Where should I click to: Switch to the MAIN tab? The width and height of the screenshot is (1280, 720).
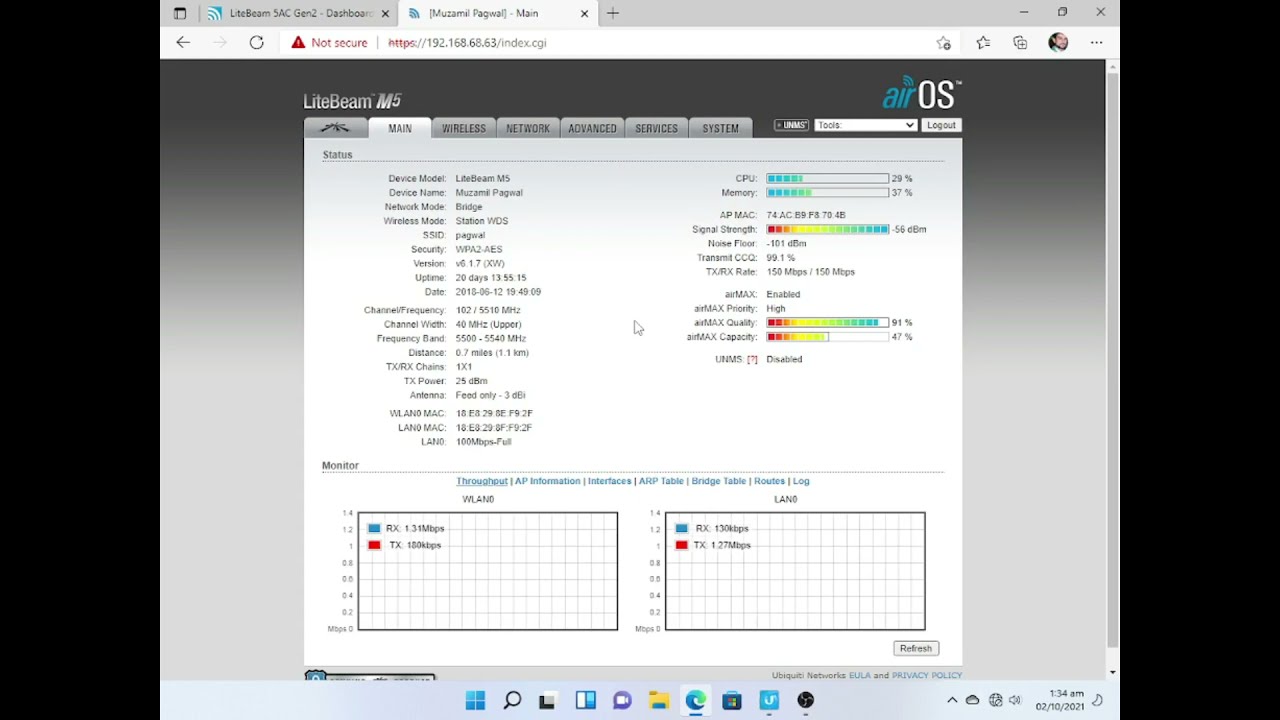click(x=400, y=128)
